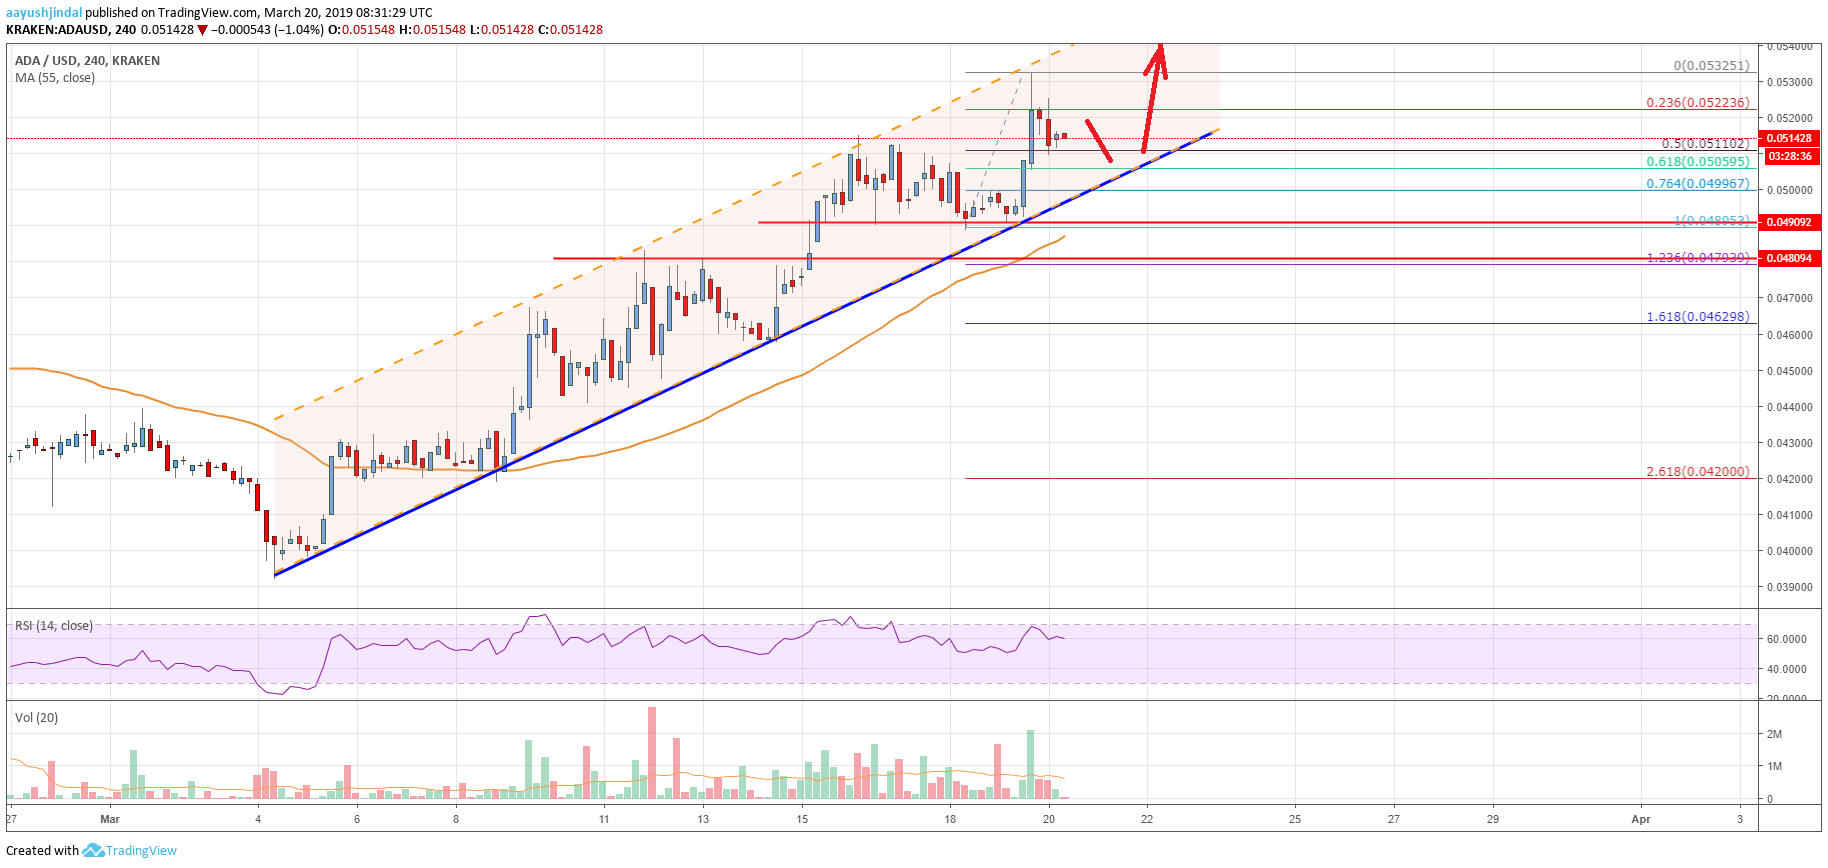Click the 1.618(0.046298) Fibonacci label

click(x=1698, y=317)
